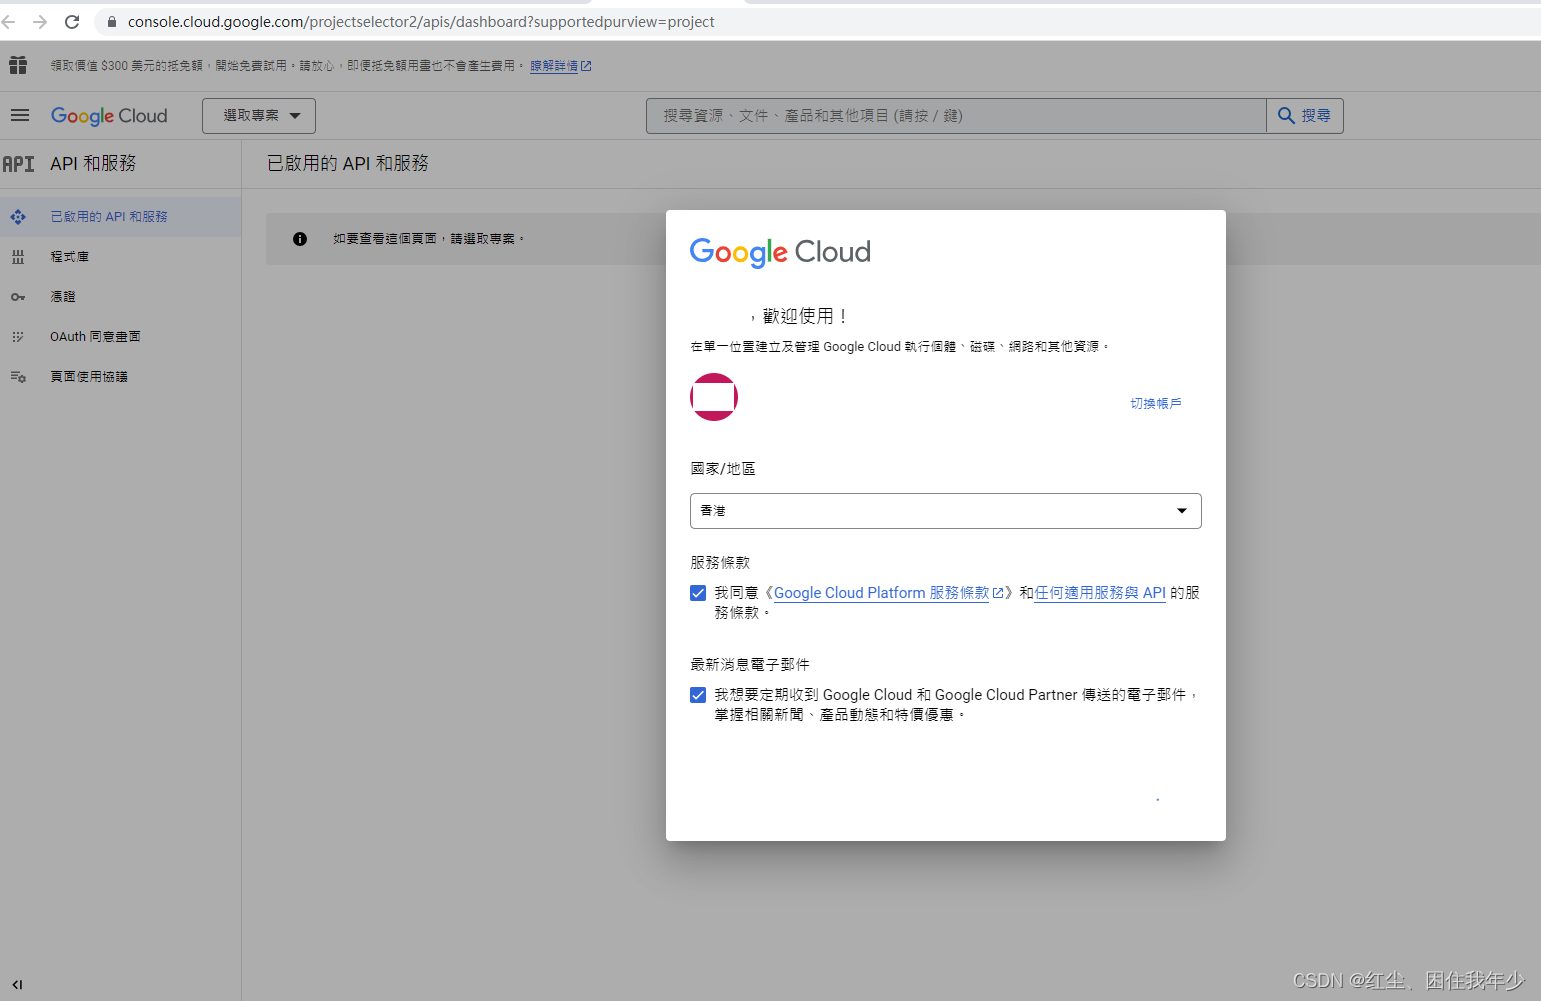Select 已啟用的 API 和服務 in sidebar
1541x1001 pixels.
pos(120,217)
